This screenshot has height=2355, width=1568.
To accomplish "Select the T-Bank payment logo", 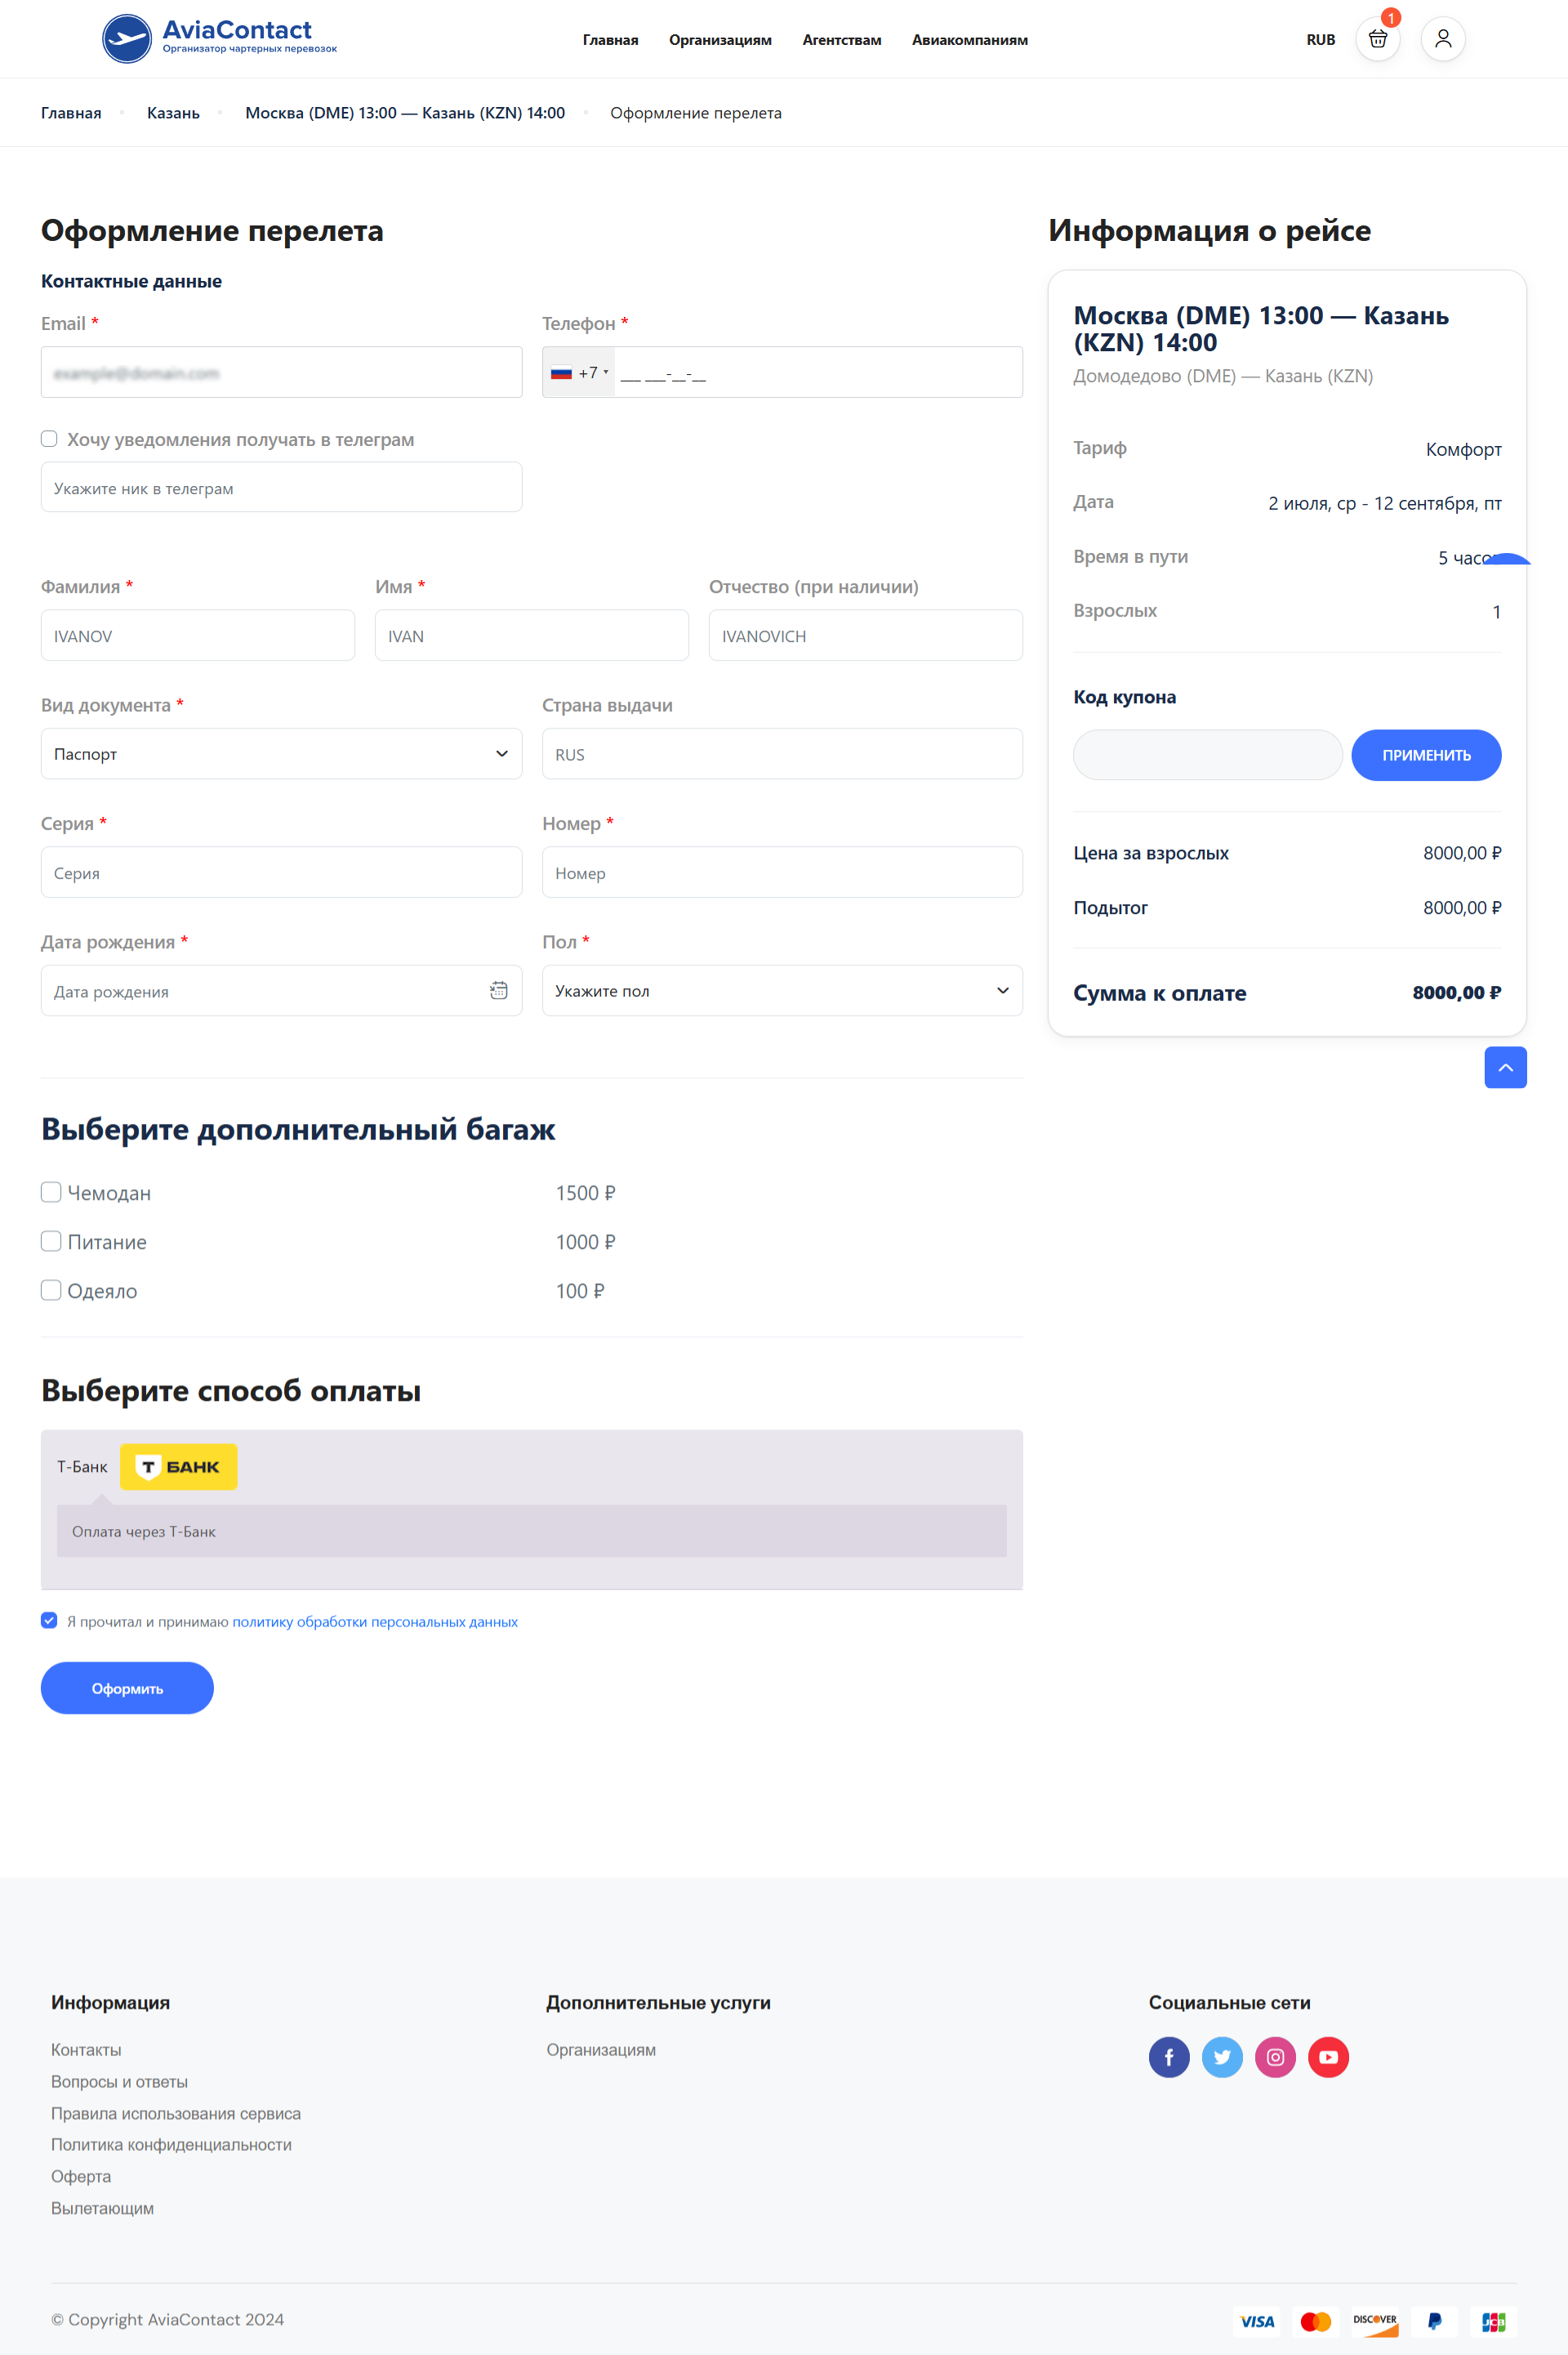I will [178, 1466].
